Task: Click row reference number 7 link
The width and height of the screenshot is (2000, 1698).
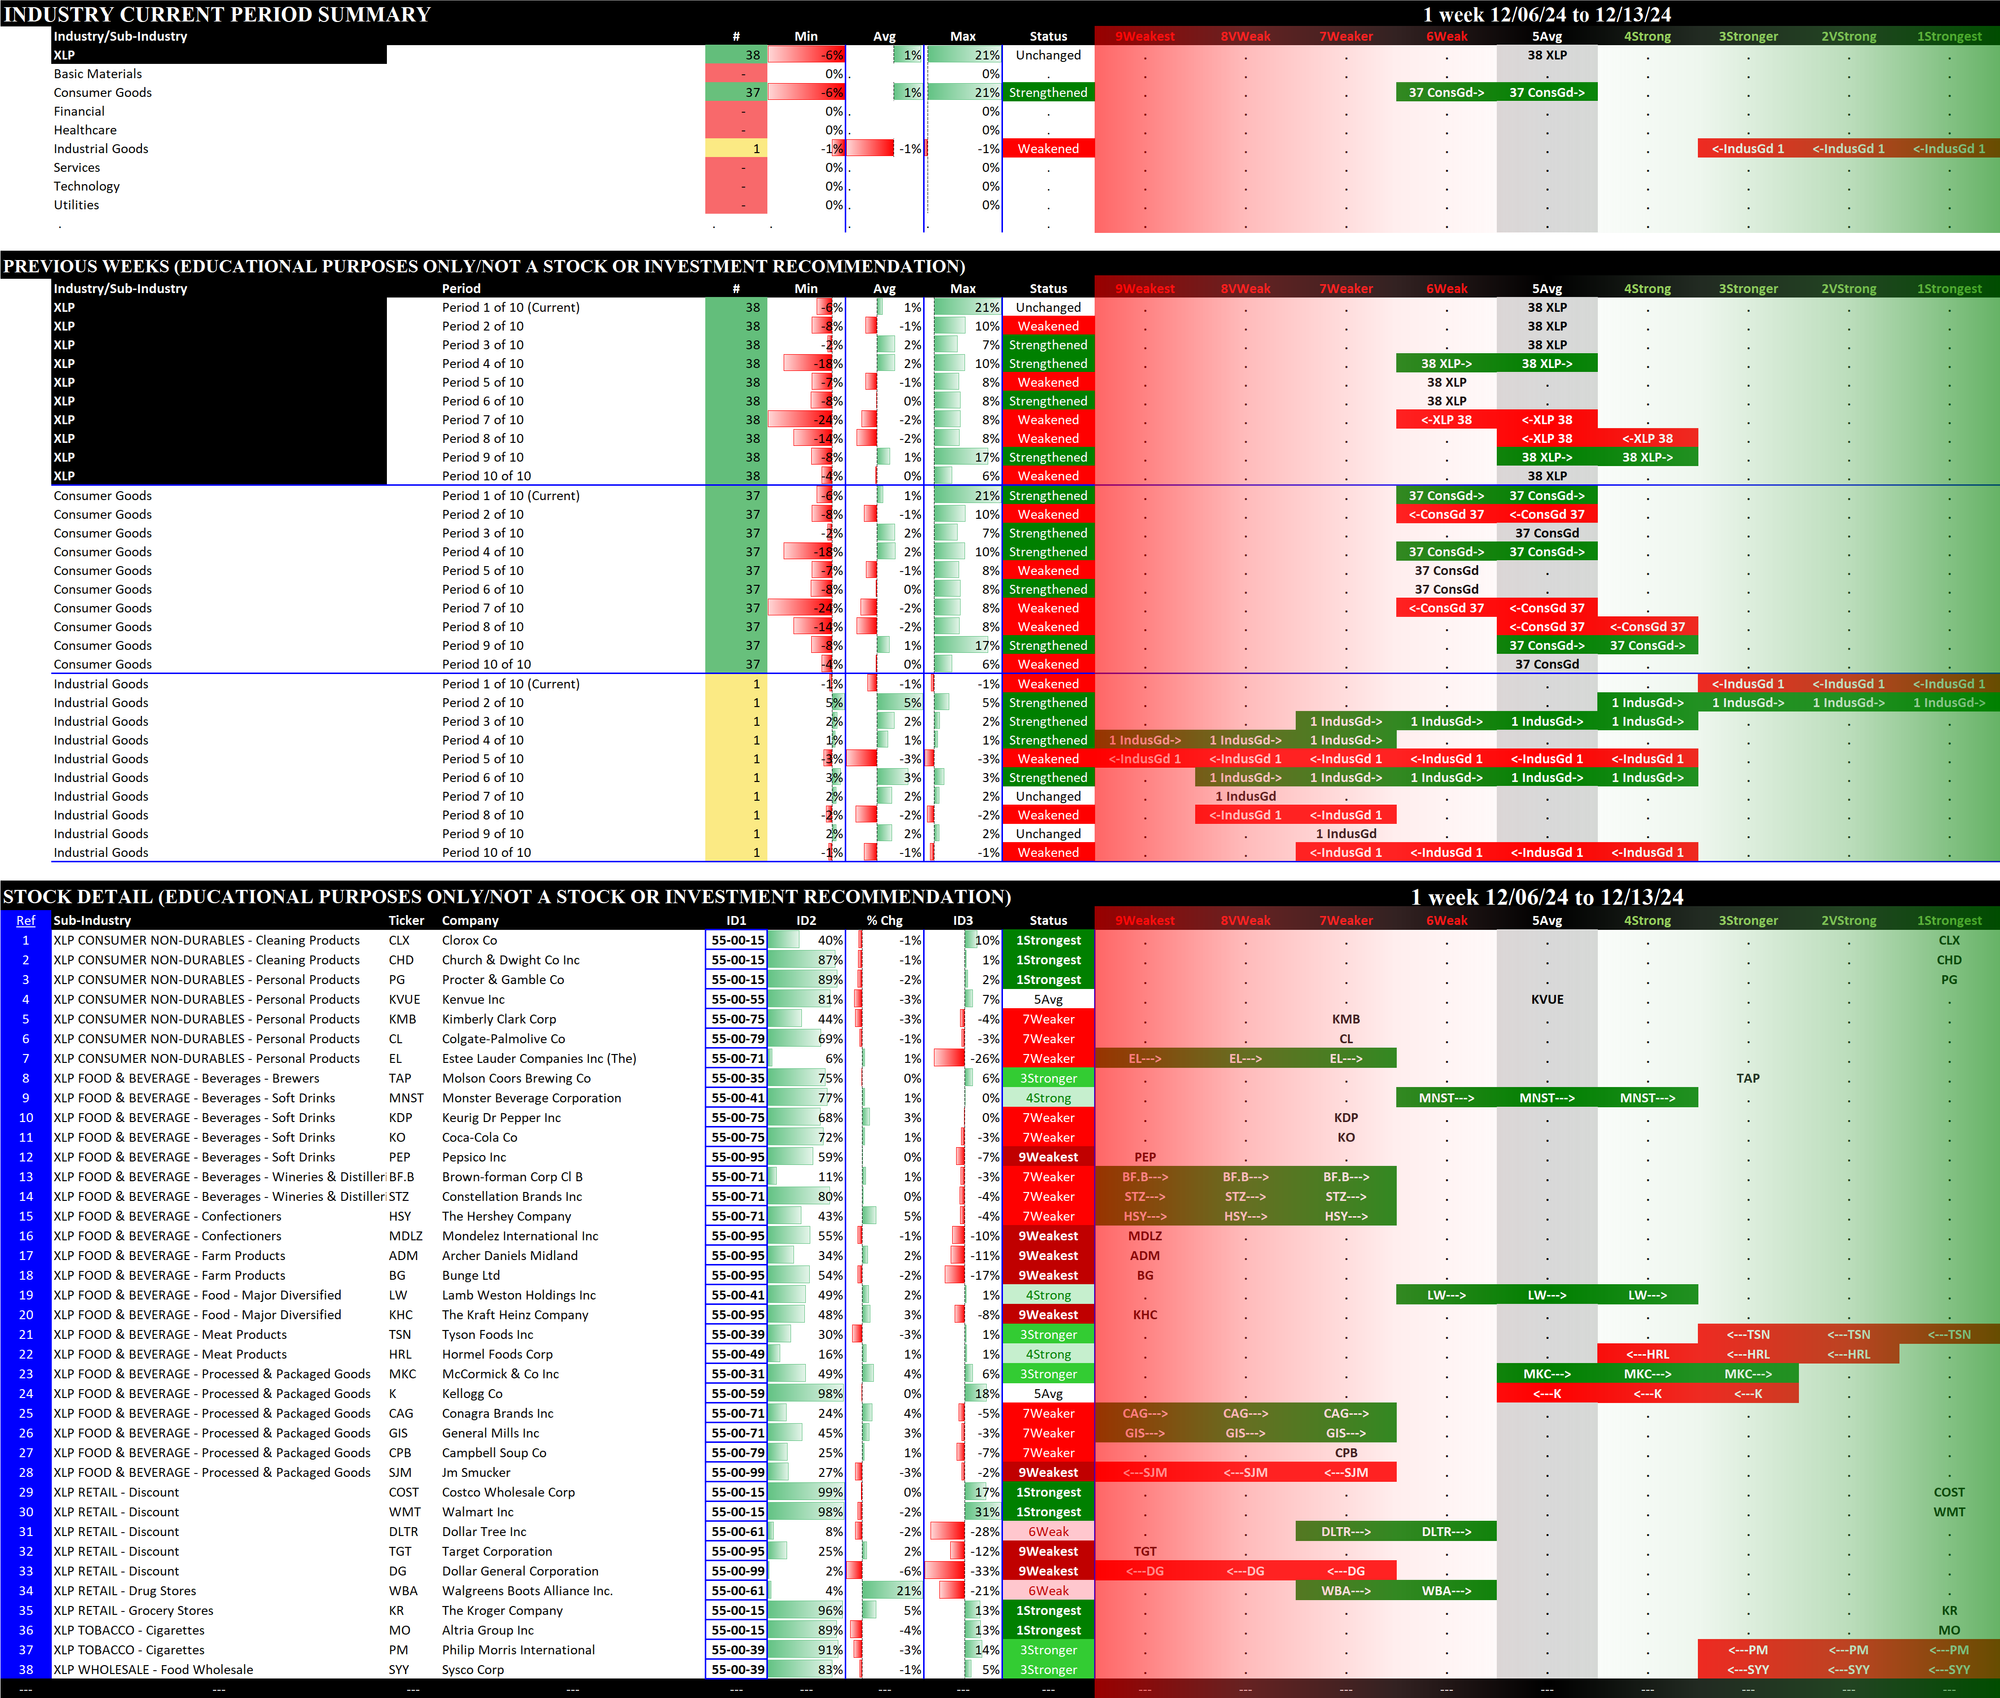Action: point(25,1058)
